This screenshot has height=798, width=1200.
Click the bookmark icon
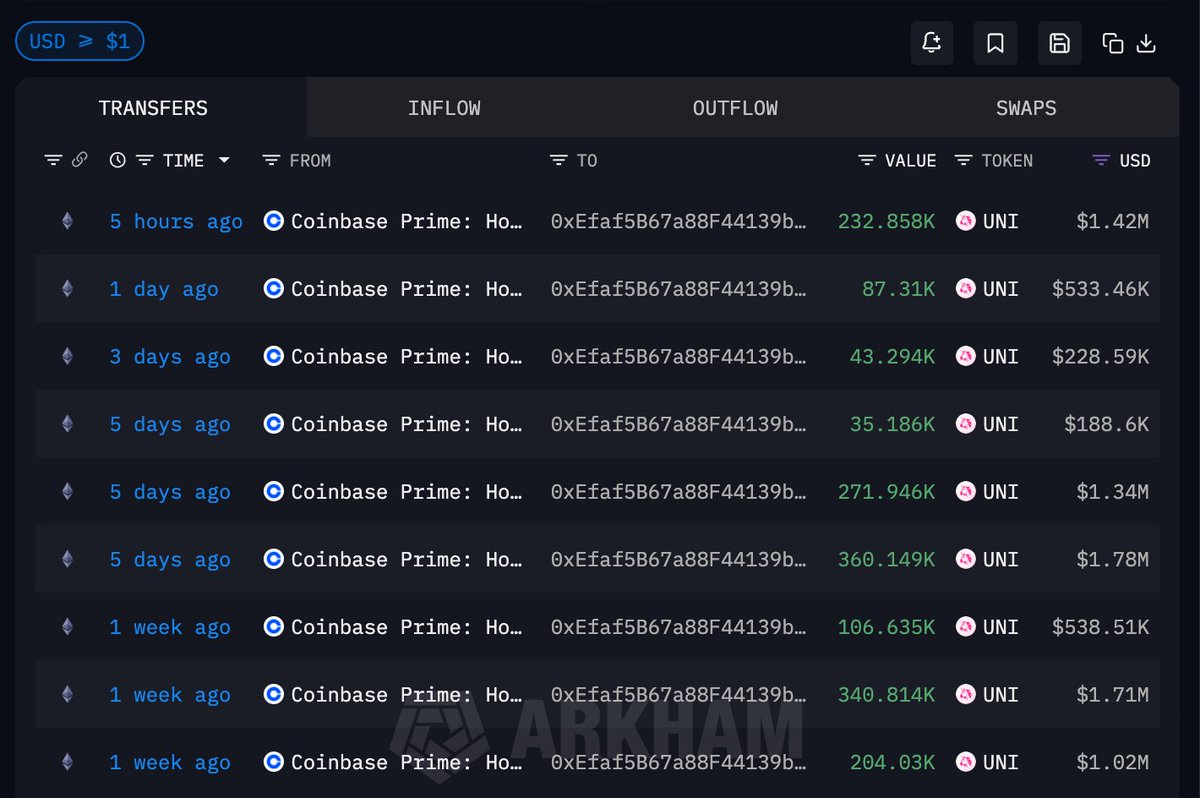click(x=995, y=43)
